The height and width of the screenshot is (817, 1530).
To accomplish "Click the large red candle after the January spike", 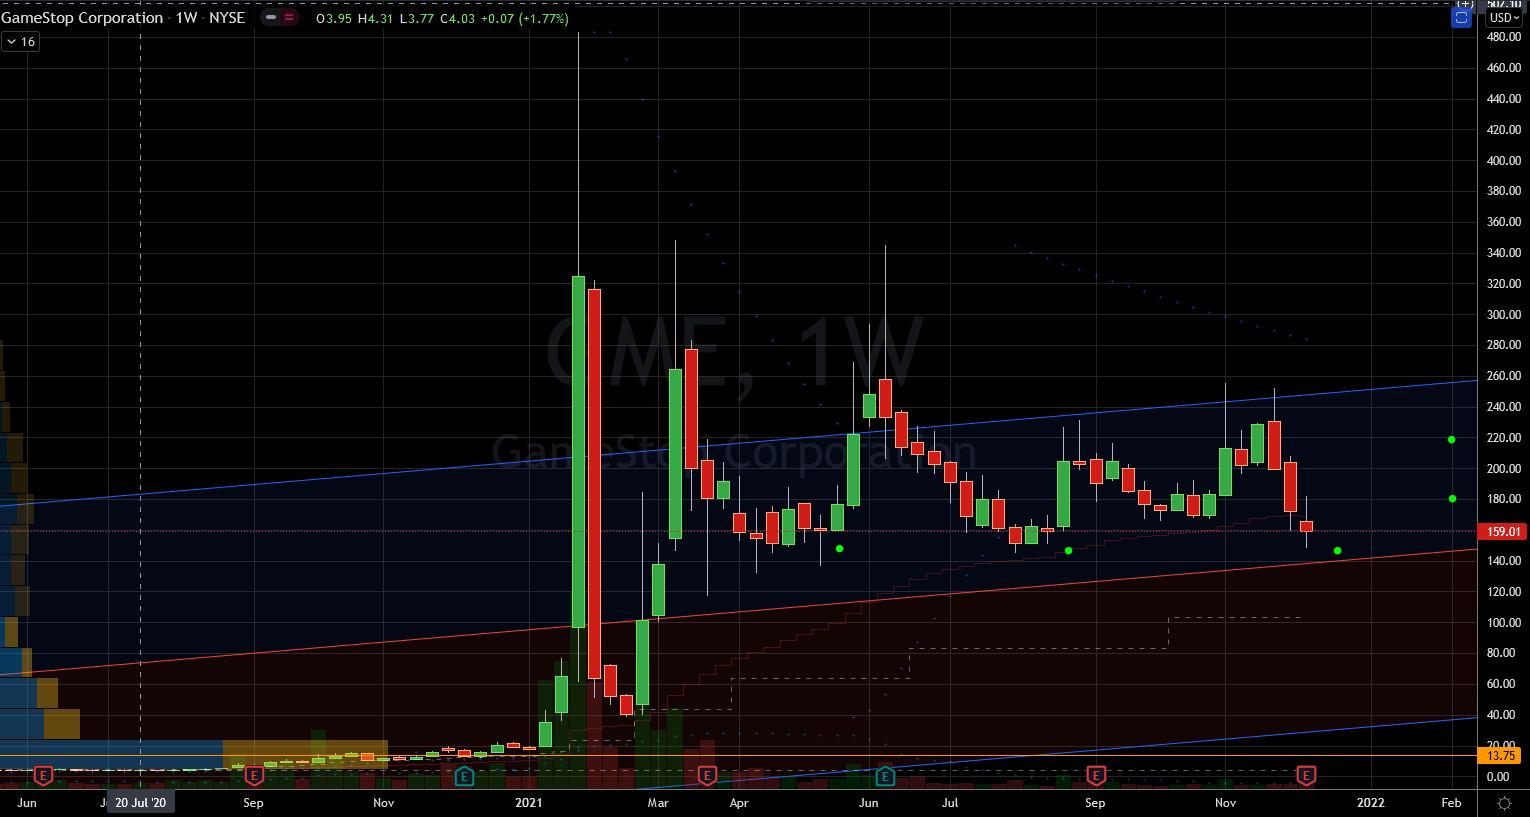I will point(594,484).
